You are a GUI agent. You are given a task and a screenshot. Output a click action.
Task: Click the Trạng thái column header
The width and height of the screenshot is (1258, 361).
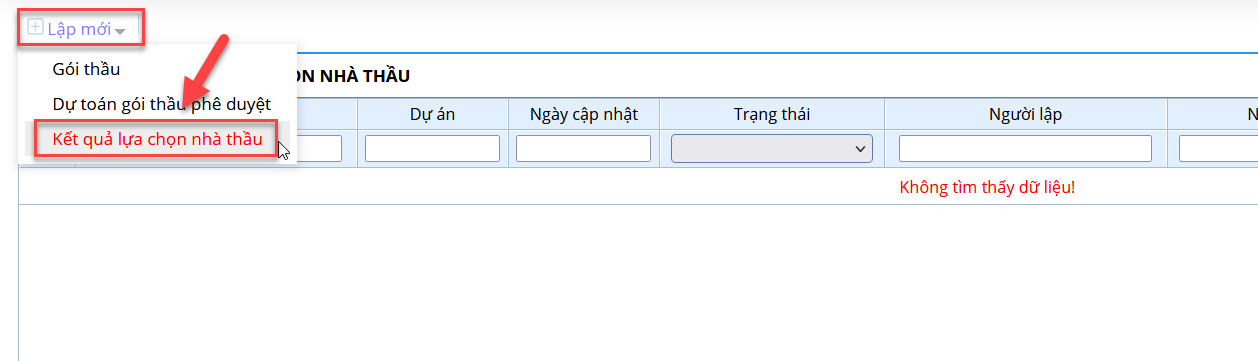[771, 114]
